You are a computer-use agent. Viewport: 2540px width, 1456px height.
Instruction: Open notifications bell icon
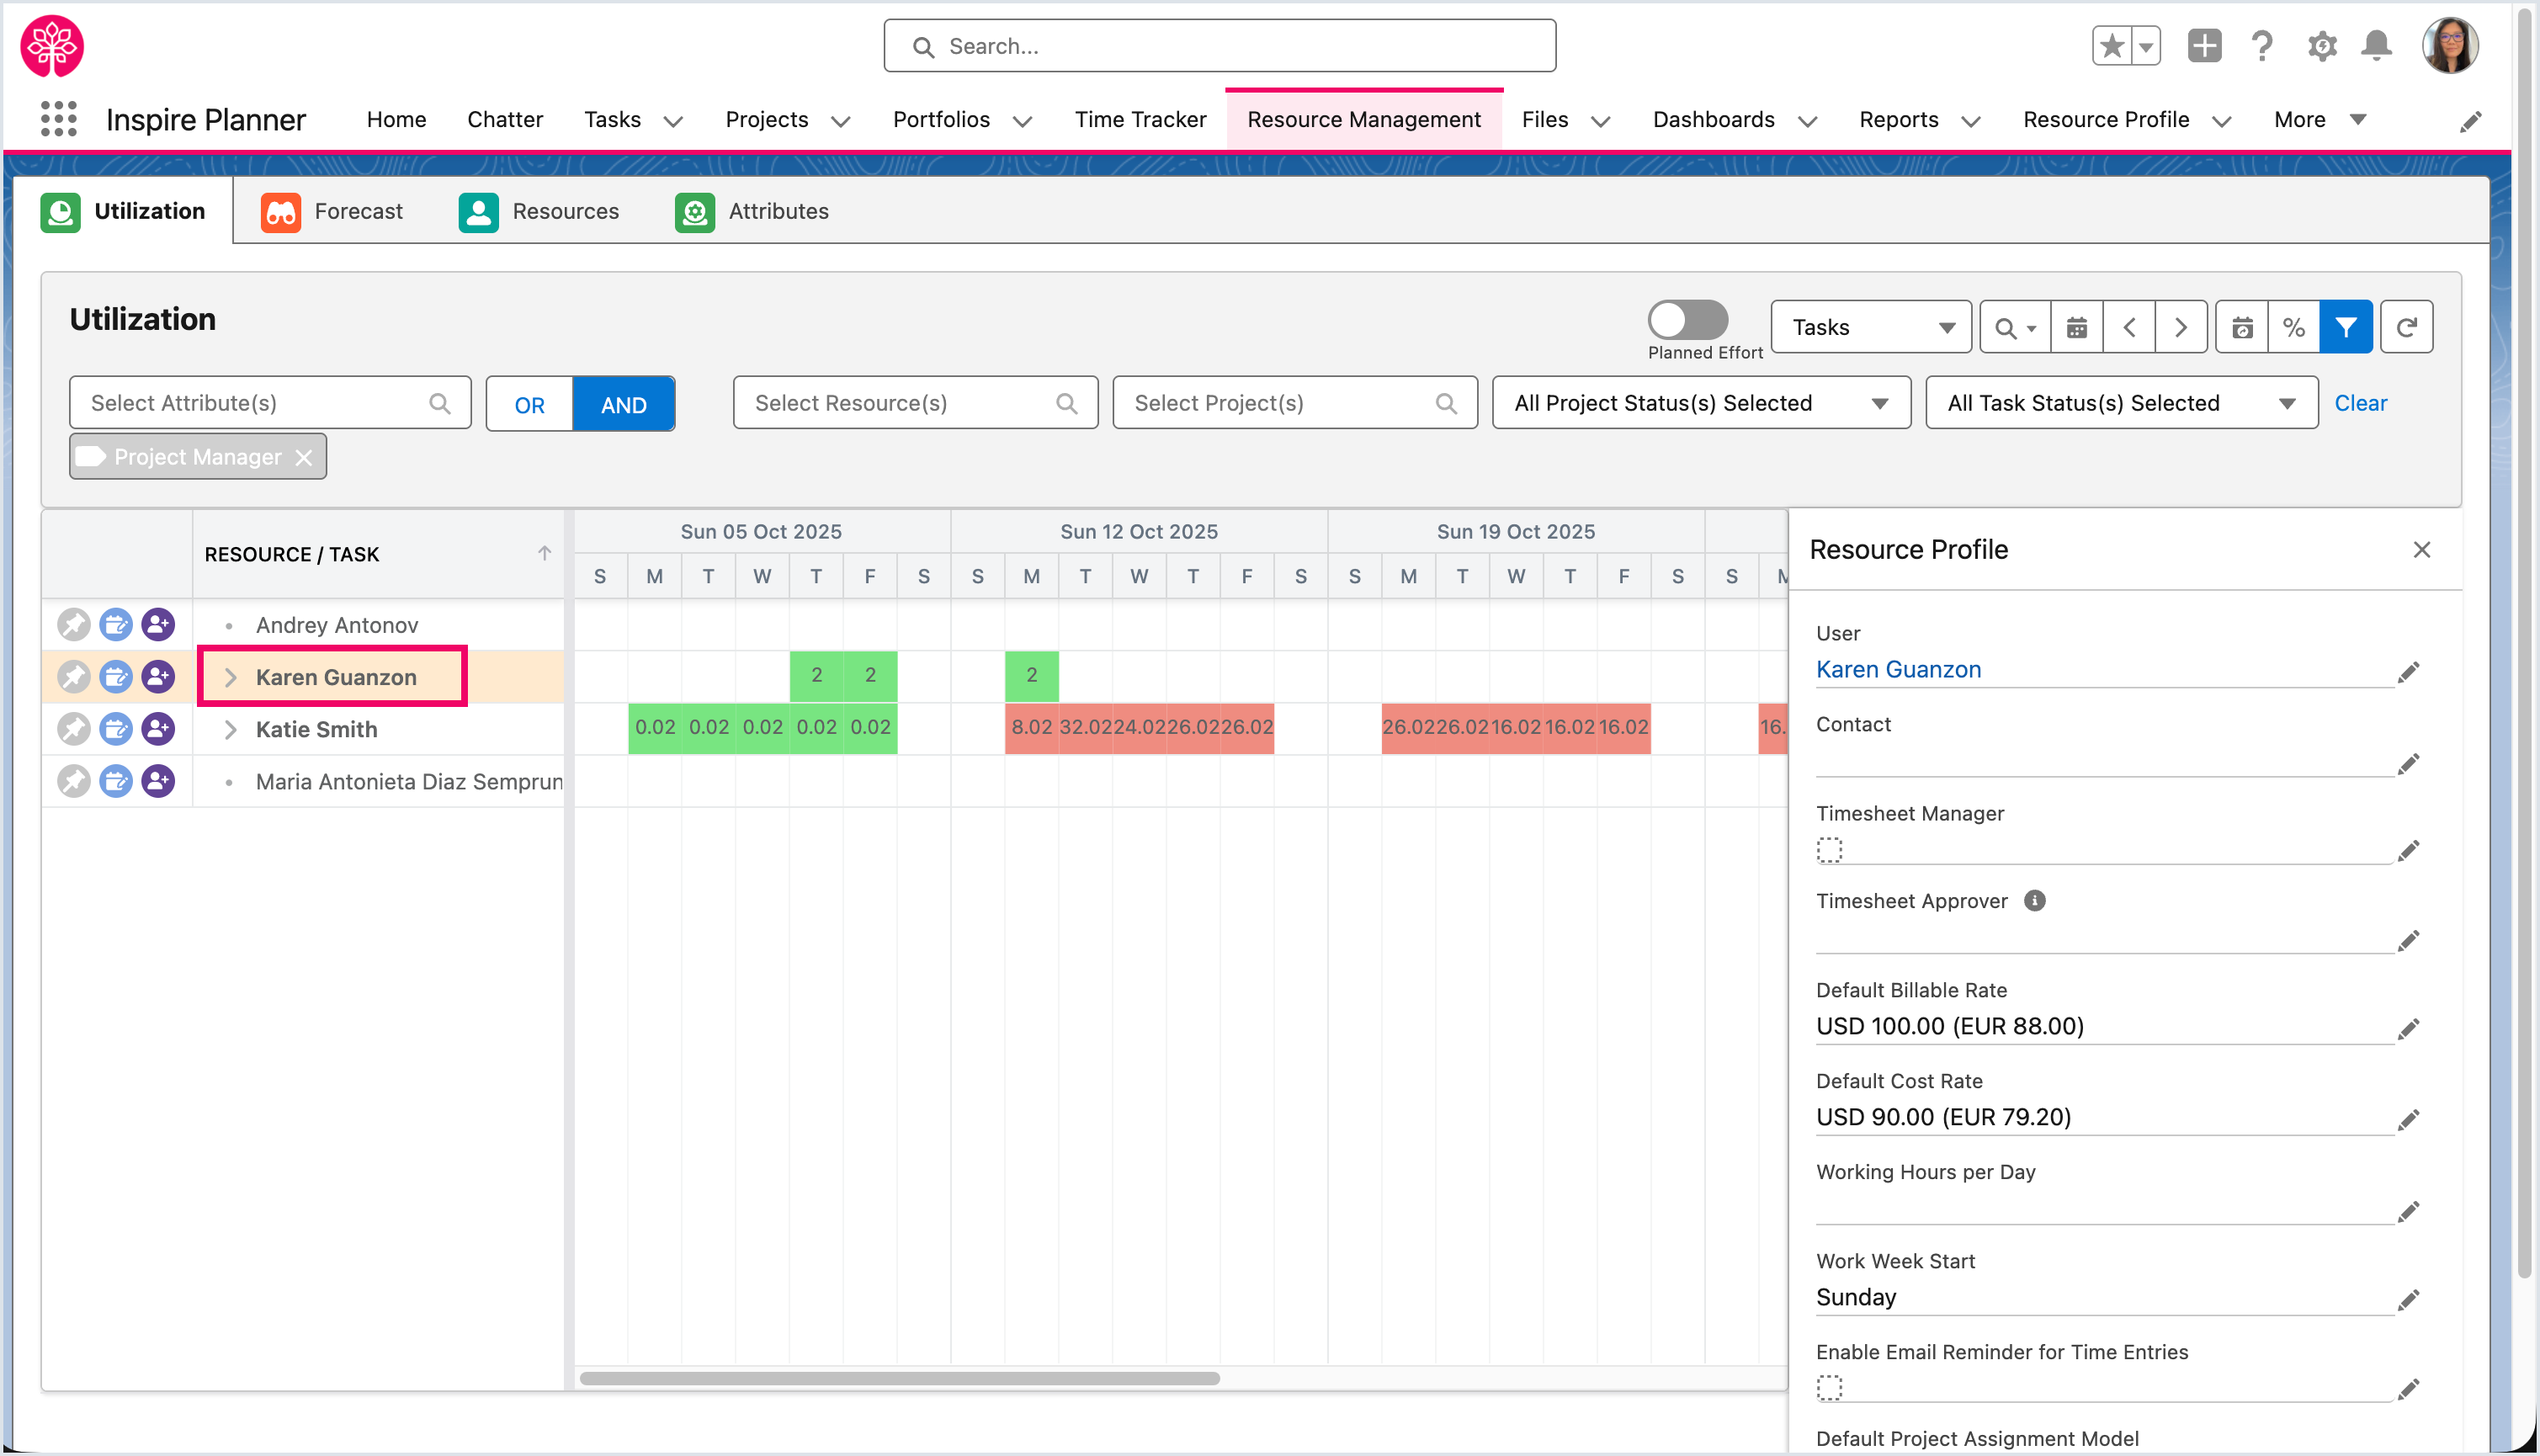tap(2376, 46)
